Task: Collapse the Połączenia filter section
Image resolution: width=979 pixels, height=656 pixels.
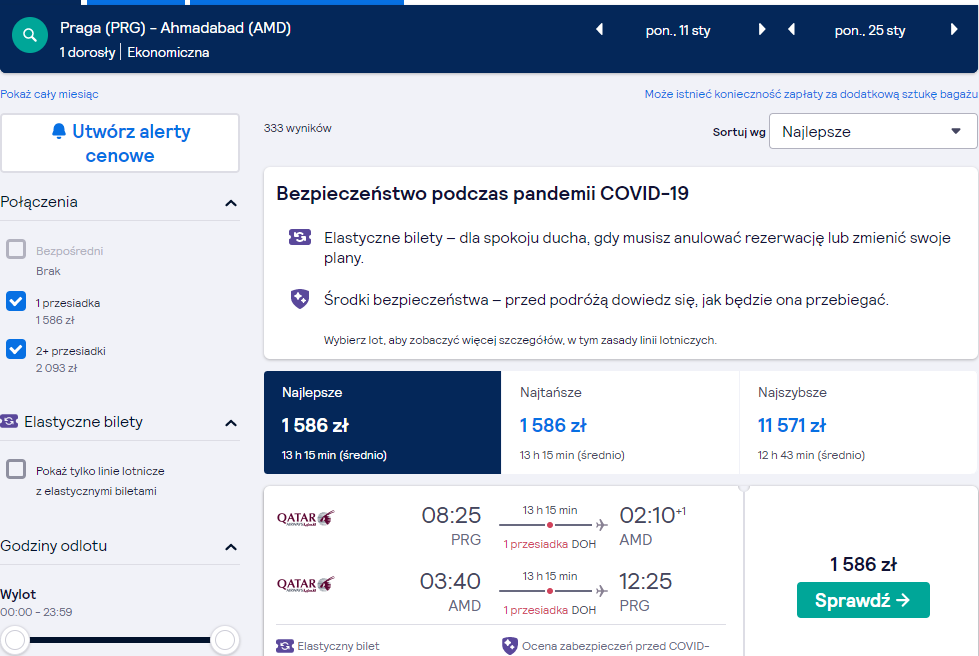Action: click(x=230, y=203)
